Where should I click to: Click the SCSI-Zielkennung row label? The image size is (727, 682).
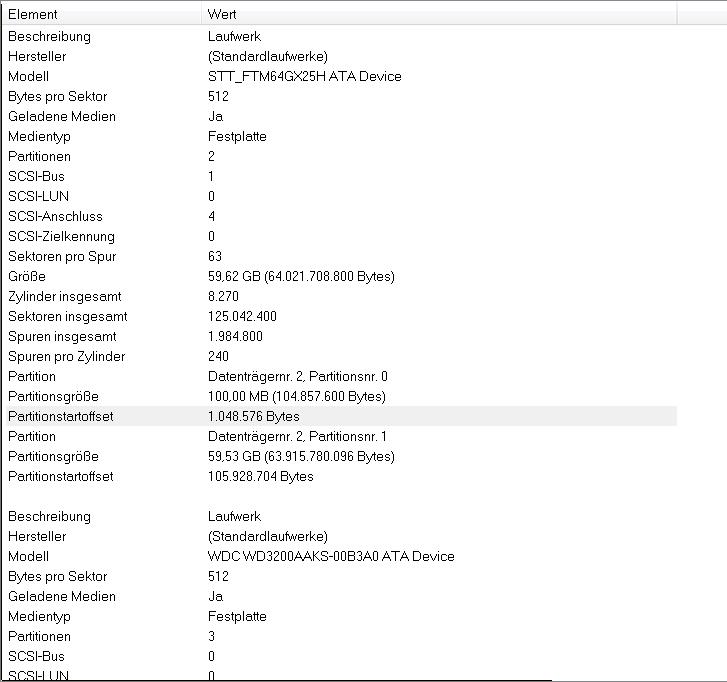pyautogui.click(x=61, y=236)
